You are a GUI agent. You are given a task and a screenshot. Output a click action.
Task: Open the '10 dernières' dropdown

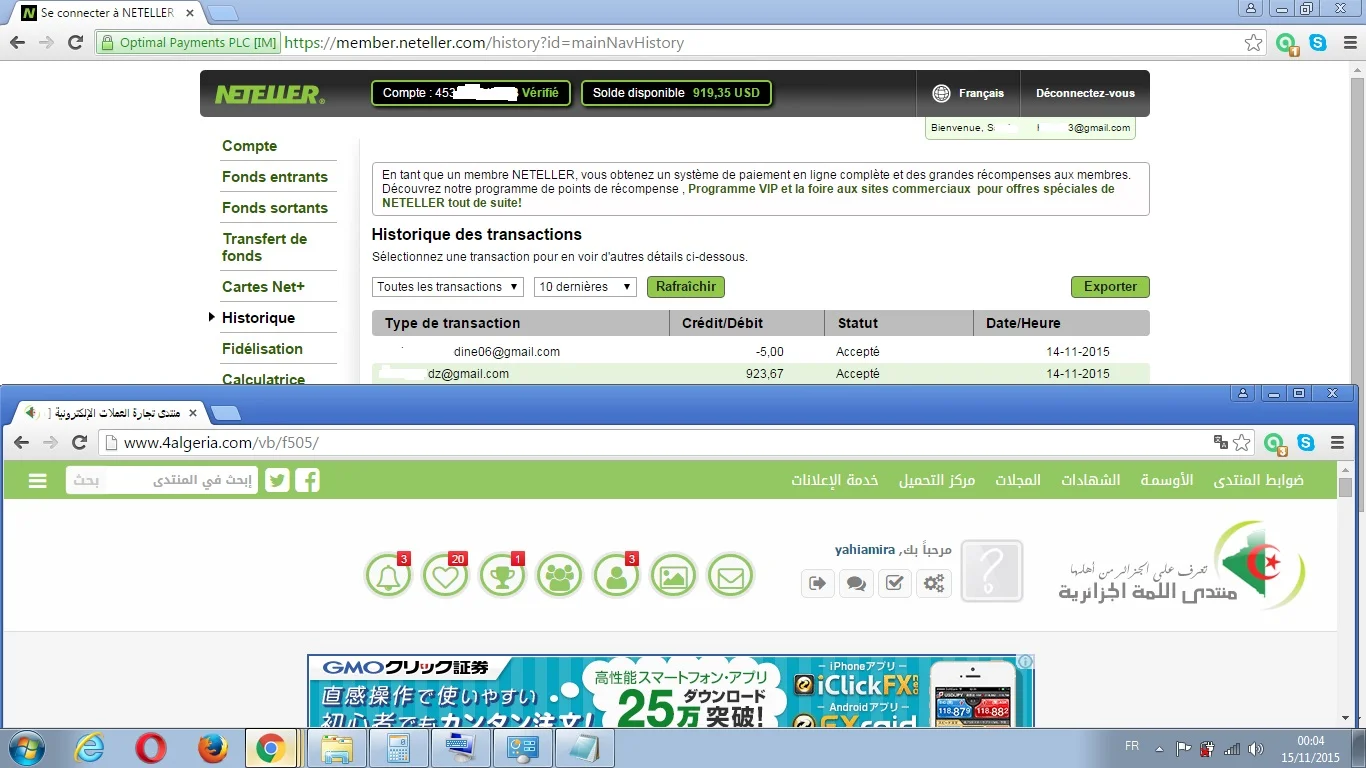pyautogui.click(x=585, y=287)
